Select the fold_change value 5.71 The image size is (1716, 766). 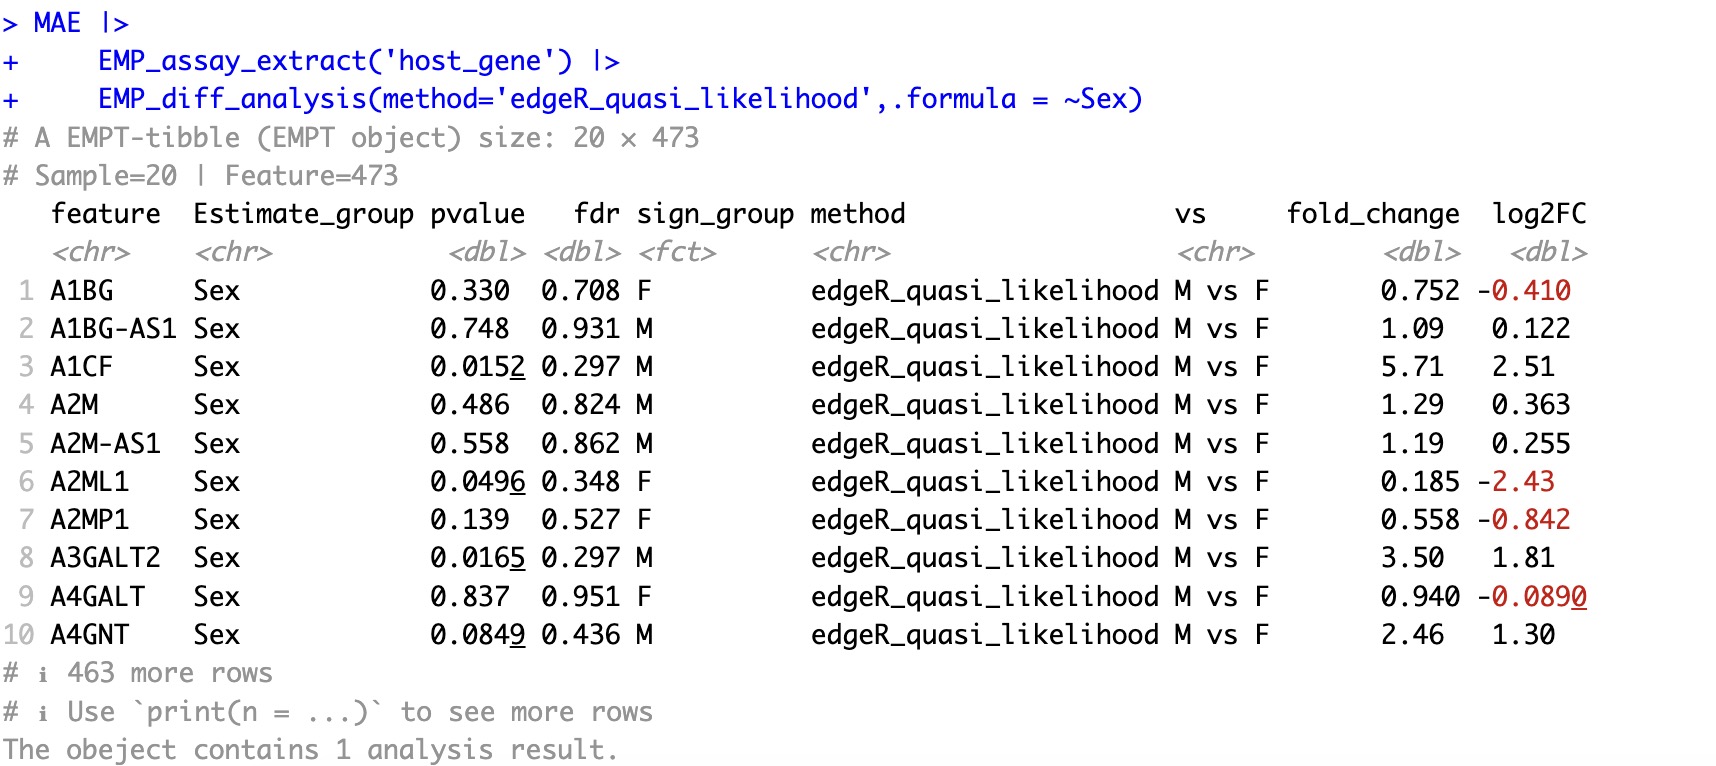1412,367
